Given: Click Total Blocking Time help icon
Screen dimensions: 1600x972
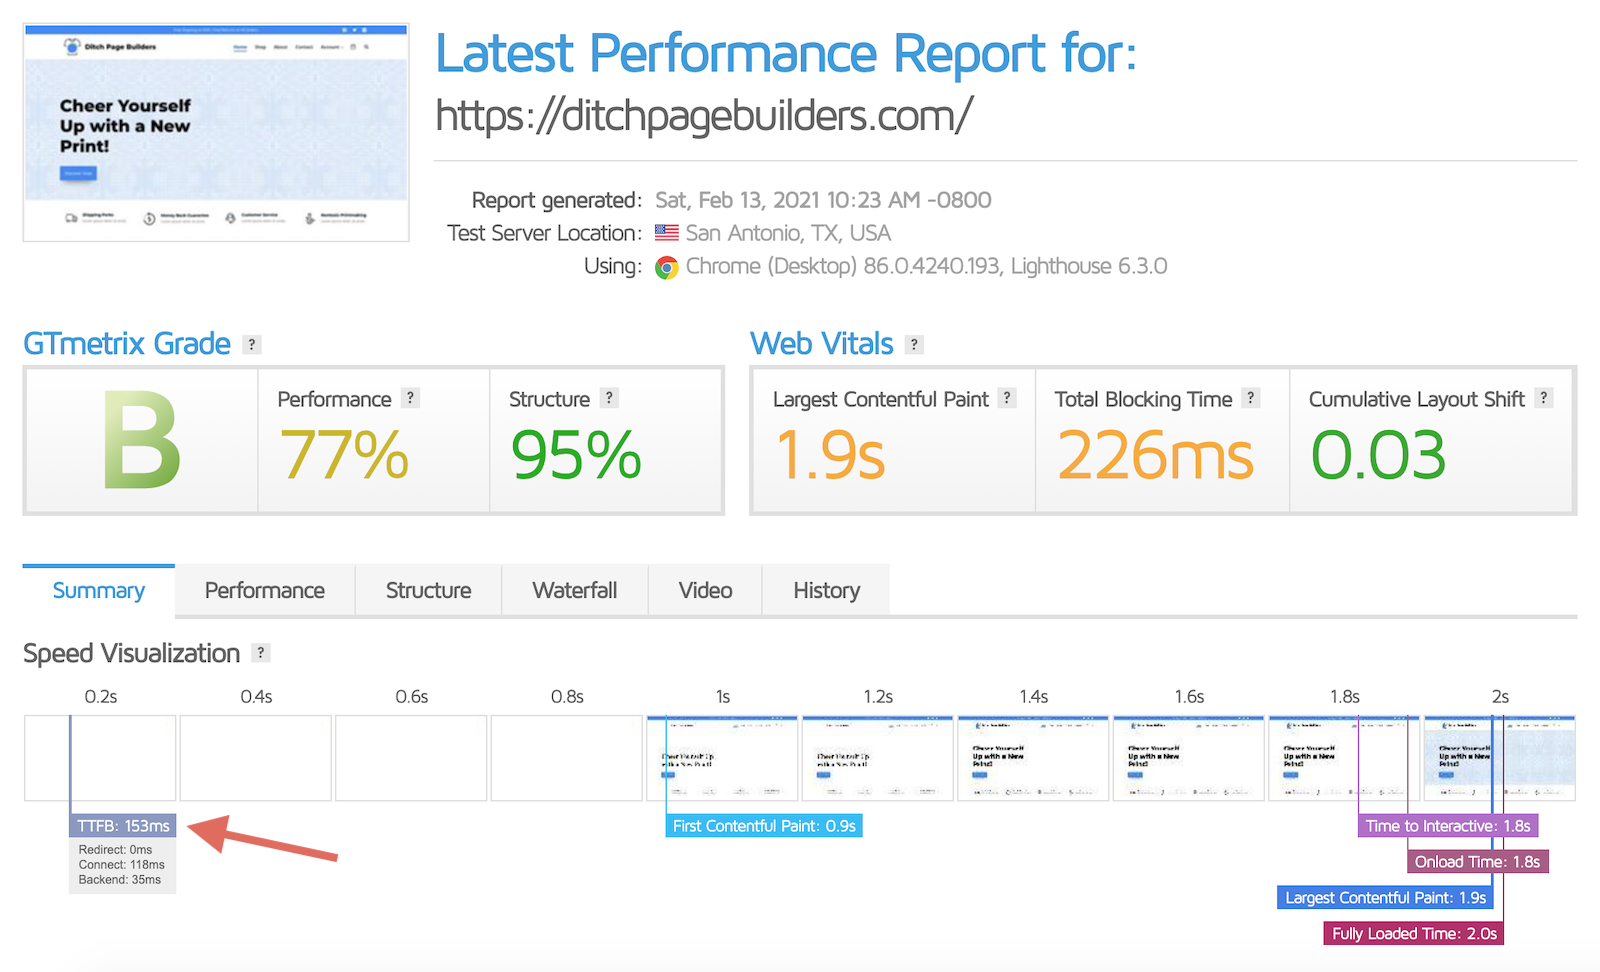Looking at the screenshot, I should [x=1250, y=398].
